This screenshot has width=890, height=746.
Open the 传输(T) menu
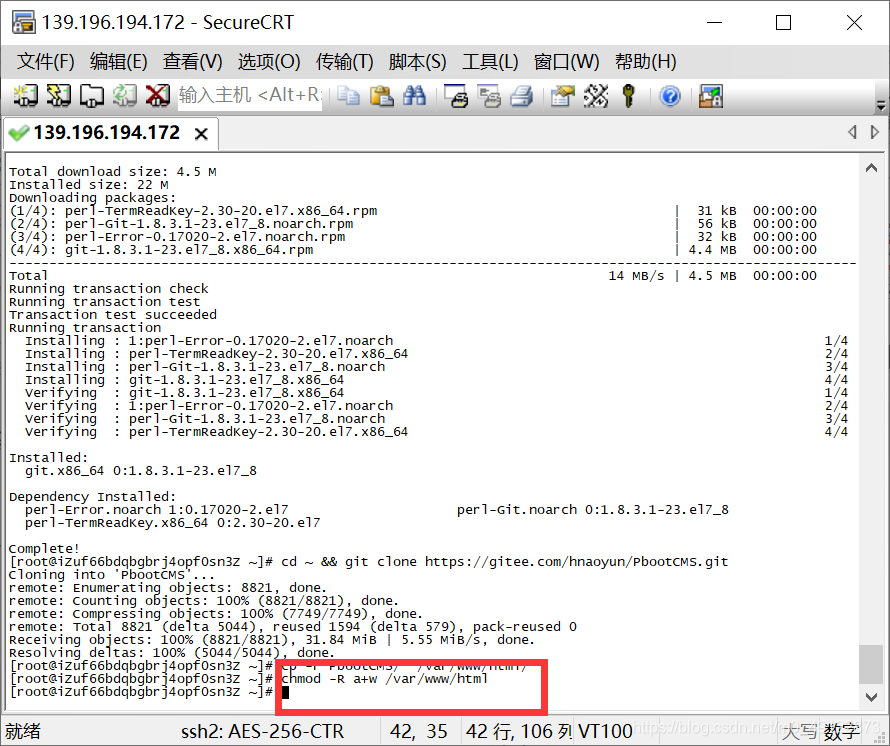345,61
